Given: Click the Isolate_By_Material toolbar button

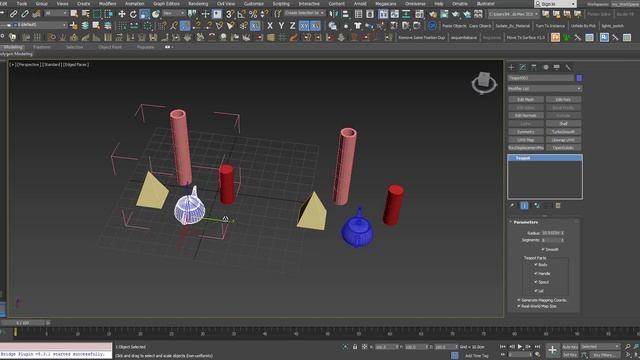Looking at the screenshot, I should tap(513, 26).
